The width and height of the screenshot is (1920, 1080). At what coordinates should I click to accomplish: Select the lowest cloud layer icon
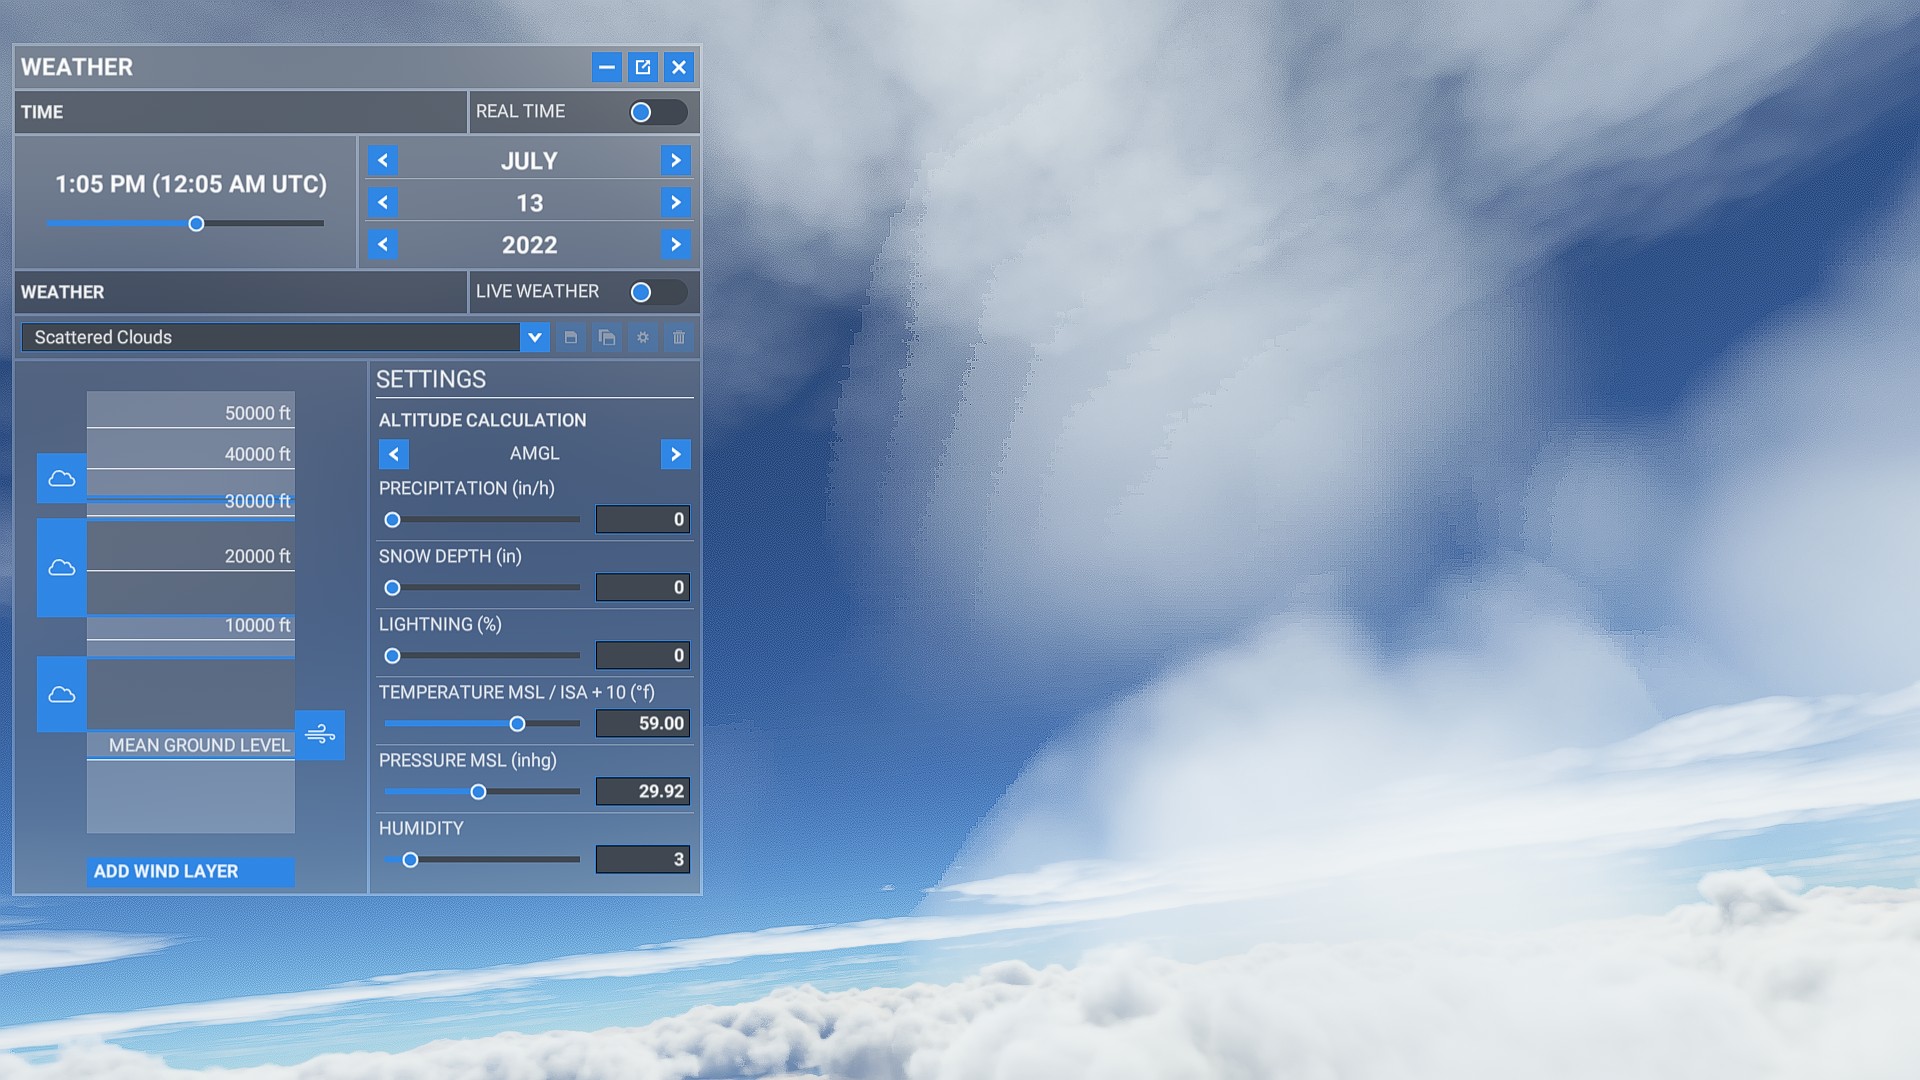click(x=61, y=694)
